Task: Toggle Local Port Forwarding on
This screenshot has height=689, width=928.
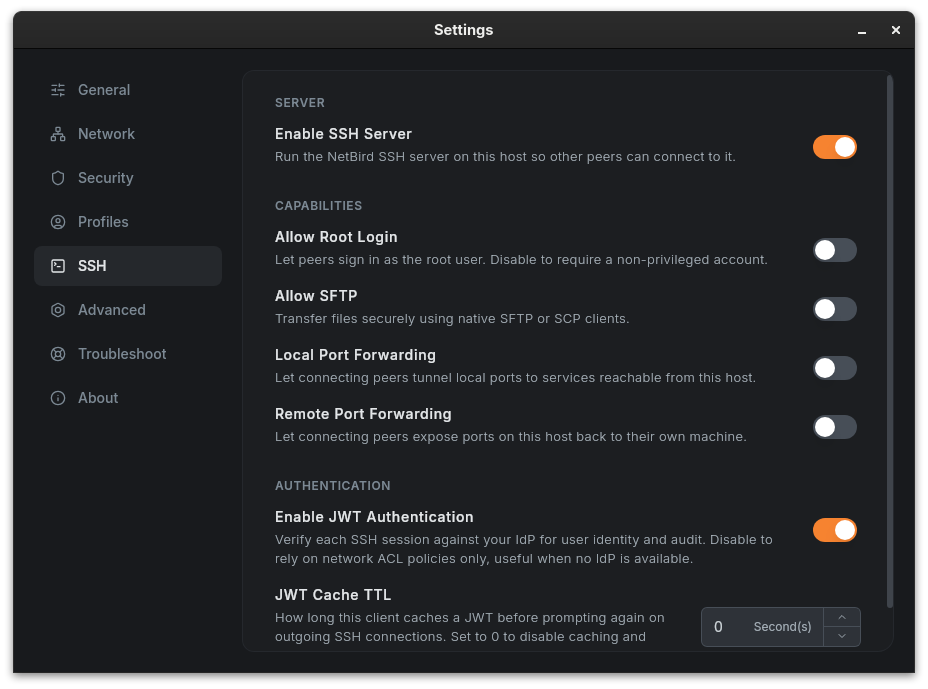Action: pos(834,368)
